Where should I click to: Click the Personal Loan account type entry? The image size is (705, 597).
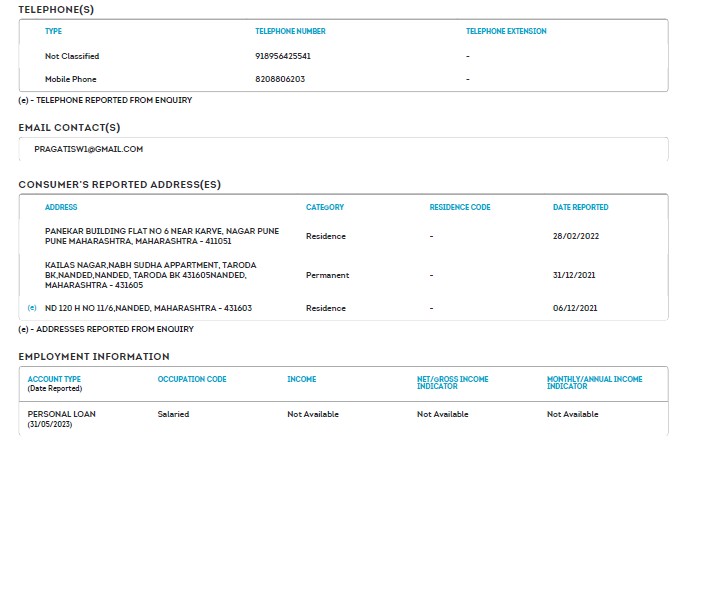61,414
